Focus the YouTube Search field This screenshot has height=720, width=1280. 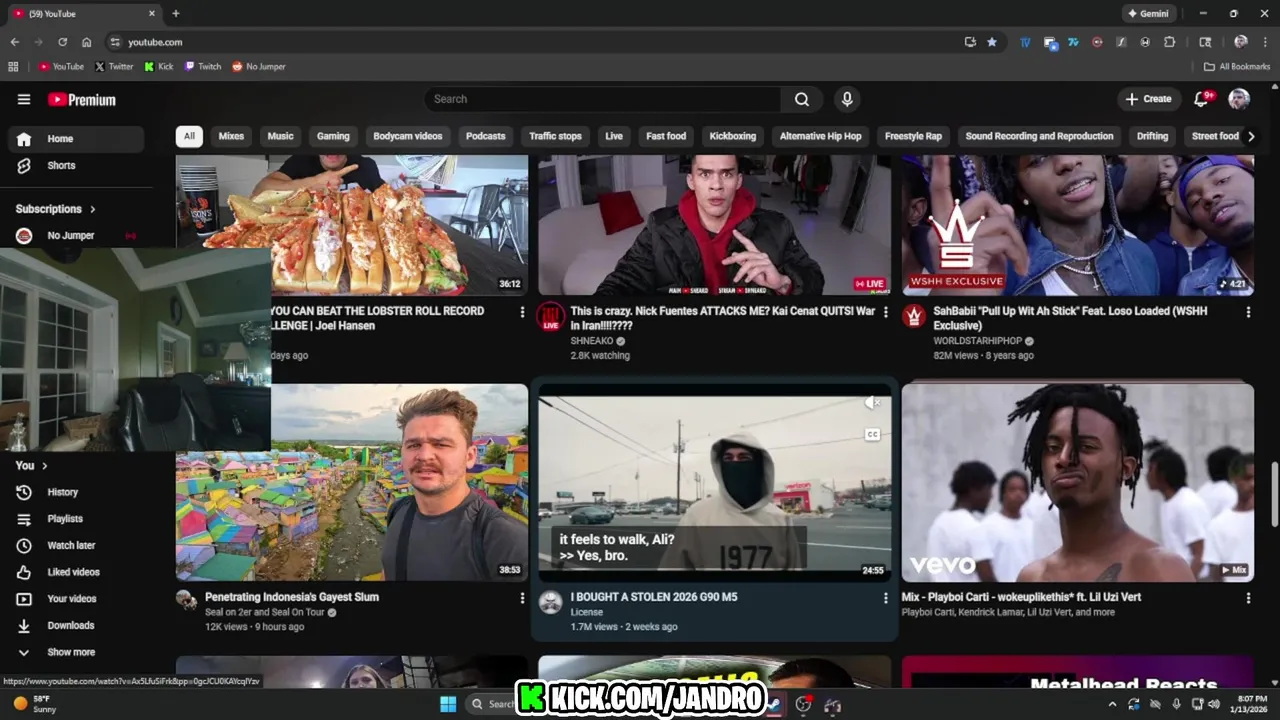pos(603,99)
